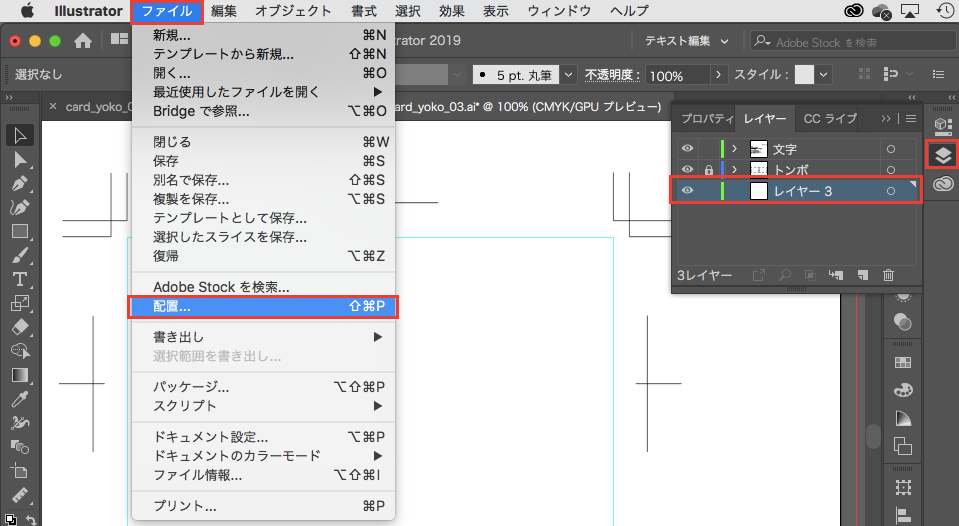Click 別名で保存... menu entry
Image resolution: width=959 pixels, height=526 pixels.
tap(191, 181)
